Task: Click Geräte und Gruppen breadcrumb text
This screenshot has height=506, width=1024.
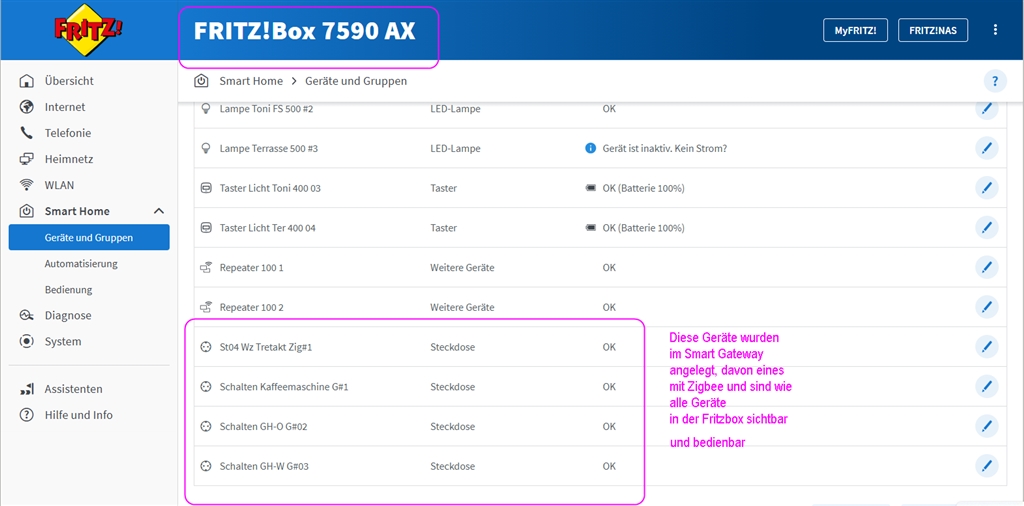Action: (356, 81)
